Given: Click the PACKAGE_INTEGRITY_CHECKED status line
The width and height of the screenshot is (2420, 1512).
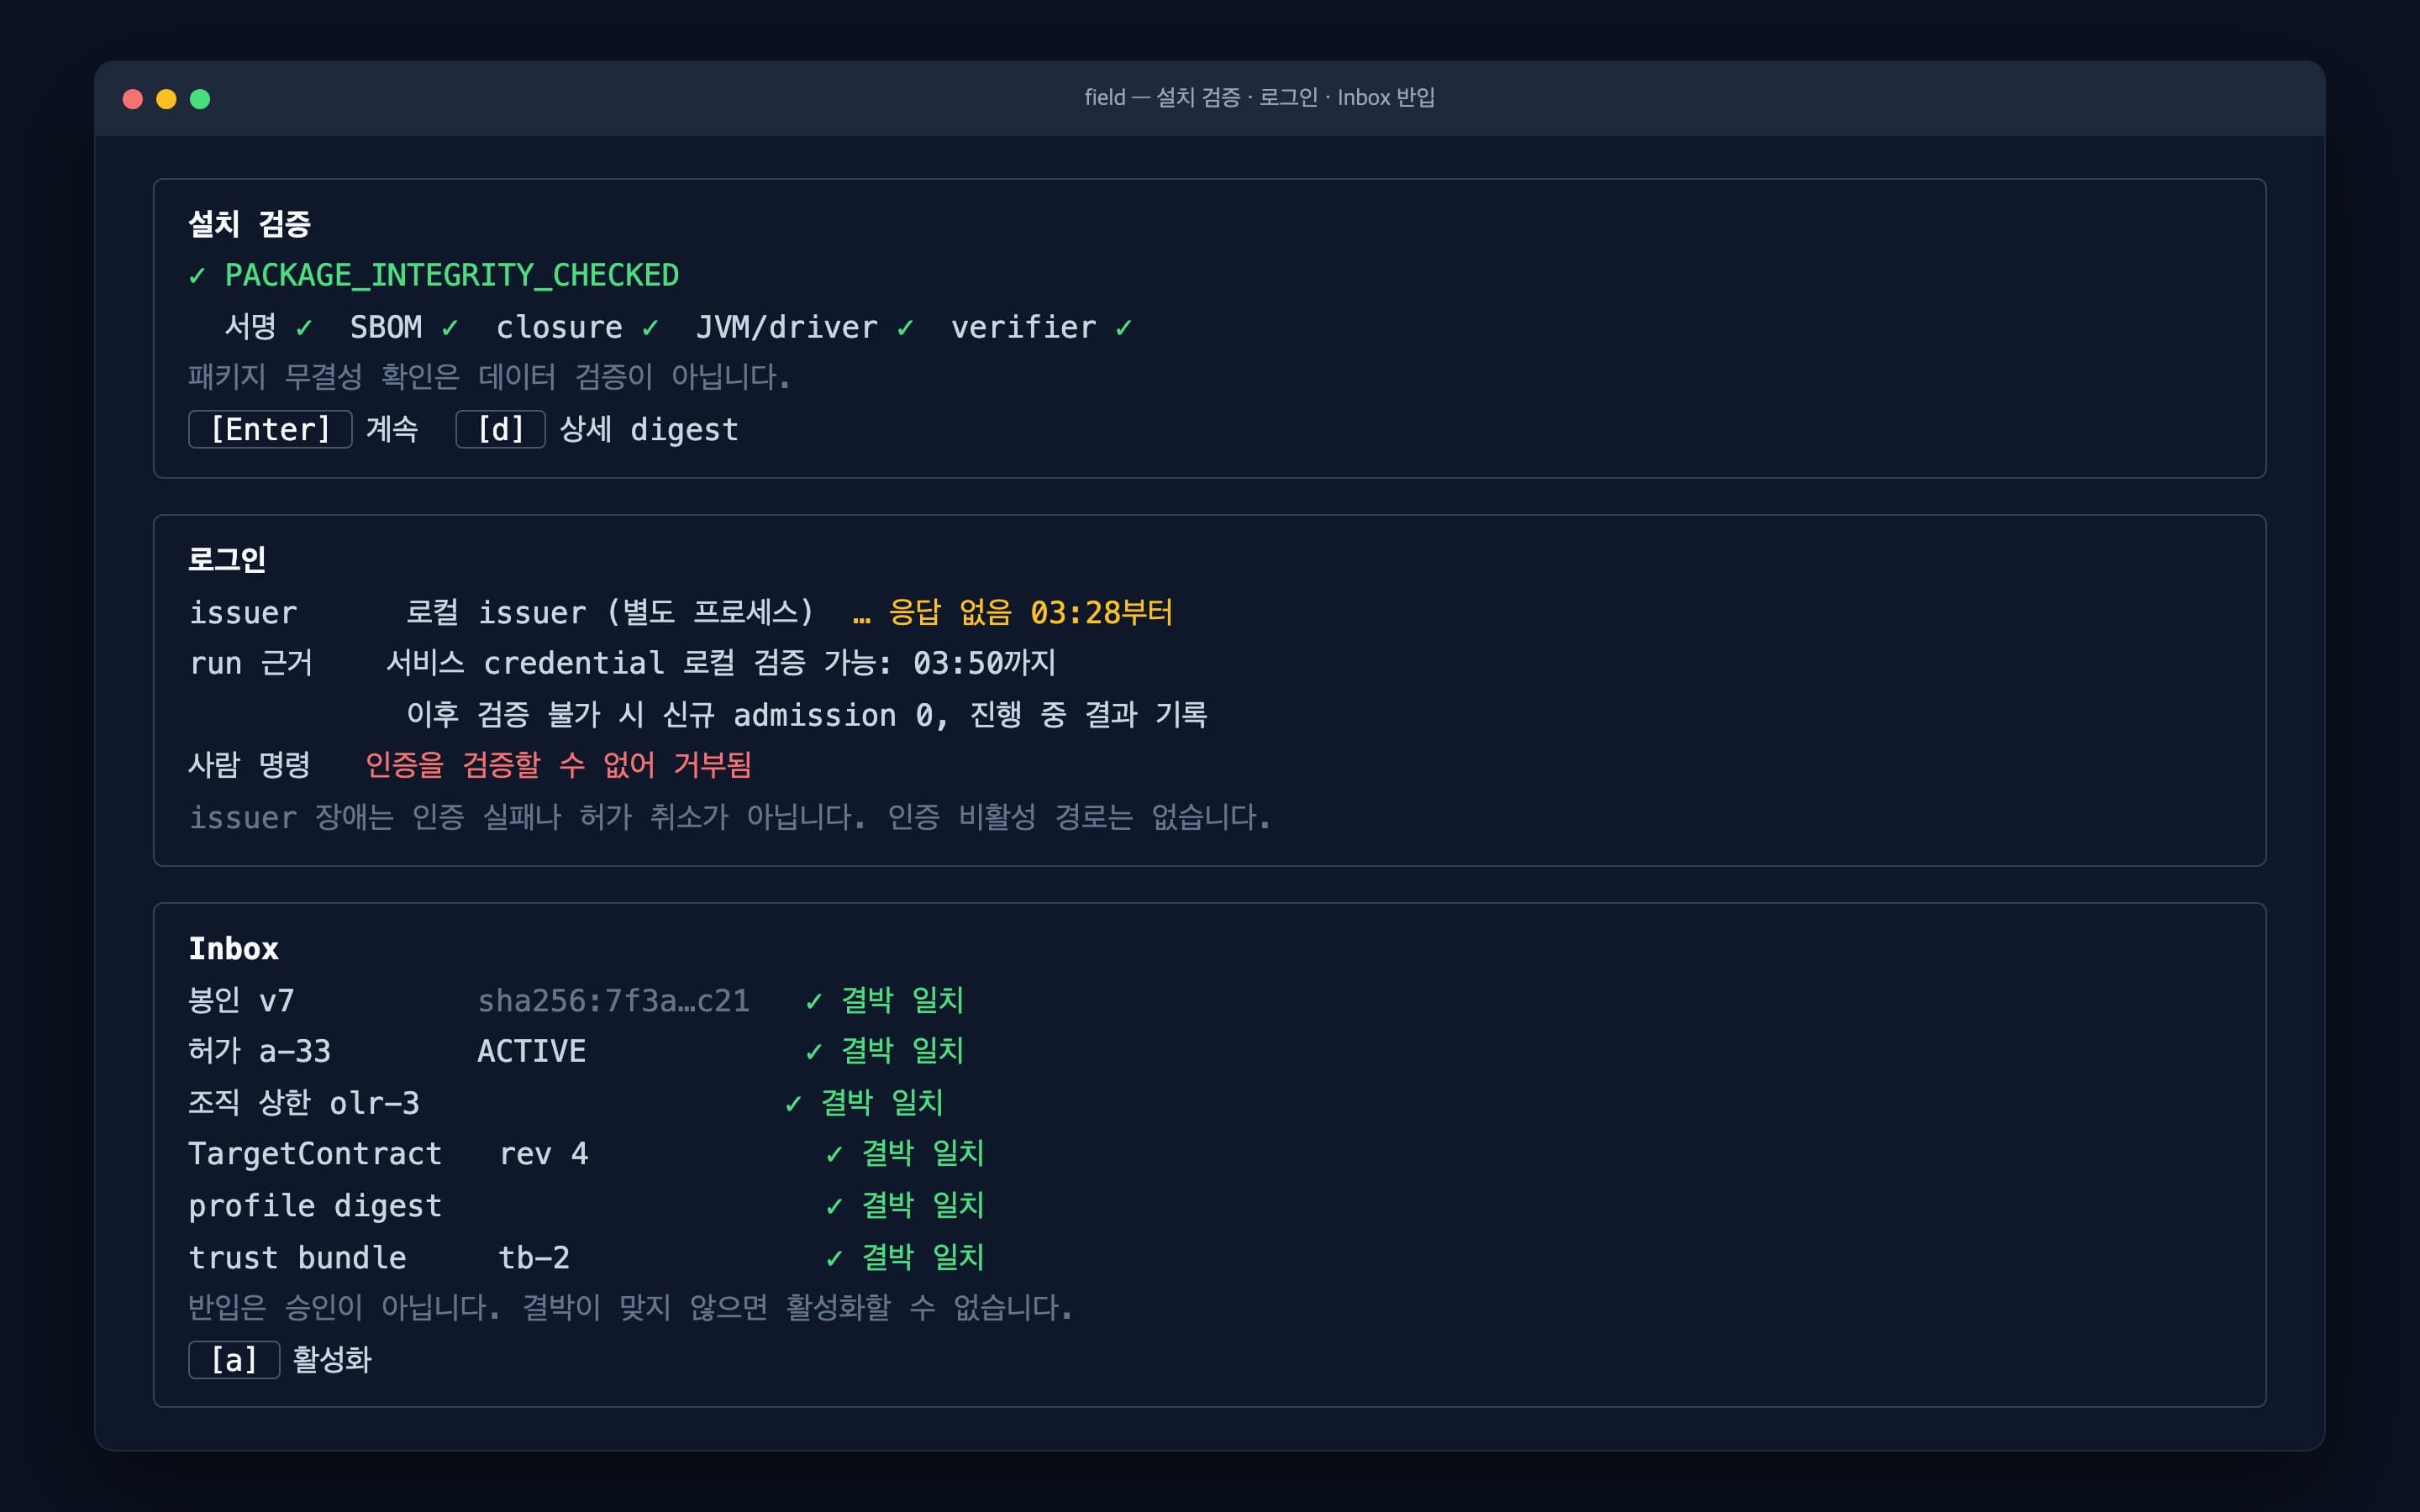Looking at the screenshot, I should [x=434, y=275].
